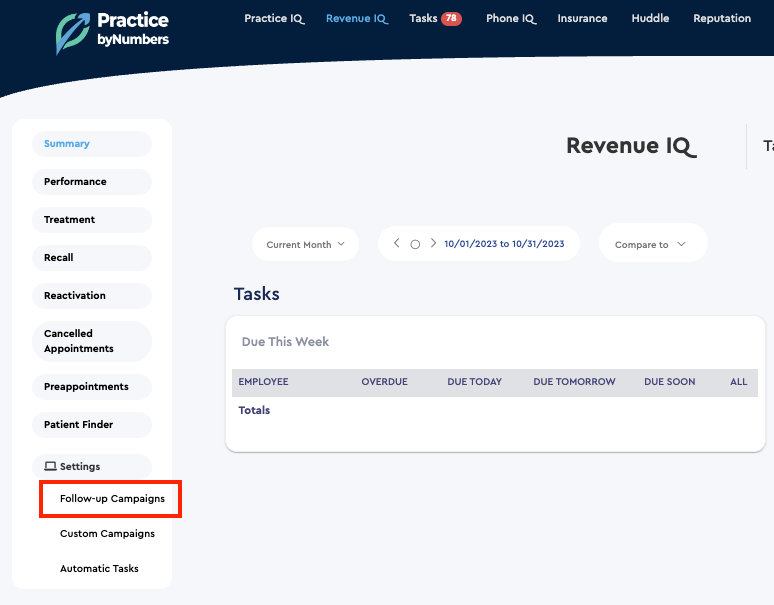Image resolution: width=774 pixels, height=605 pixels.
Task: Click the Tasks 78 notification badge
Action: click(x=451, y=19)
